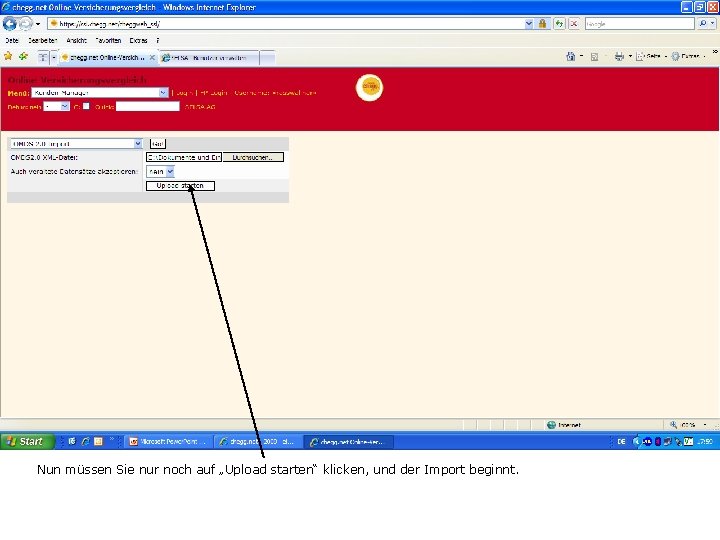Expand the Menü Kunden Manager dropdown

pos(100,93)
